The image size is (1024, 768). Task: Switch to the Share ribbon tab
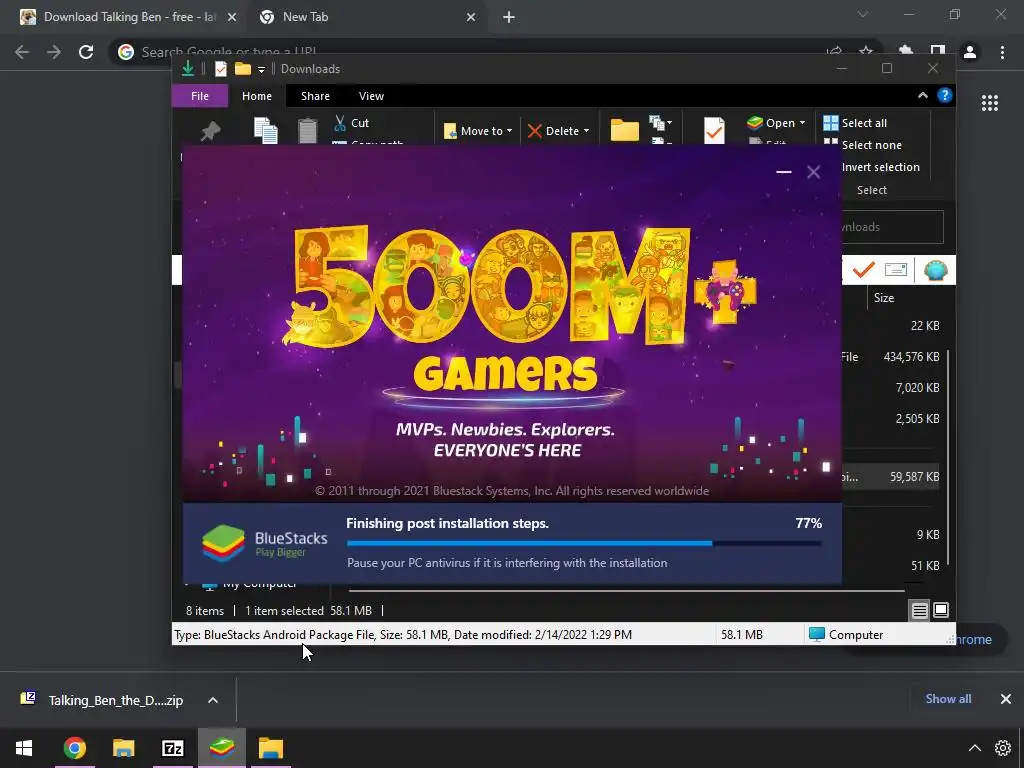315,96
